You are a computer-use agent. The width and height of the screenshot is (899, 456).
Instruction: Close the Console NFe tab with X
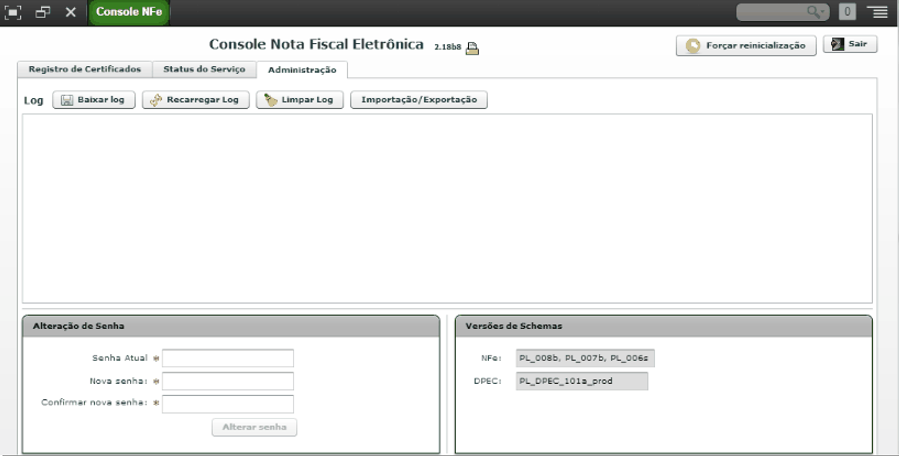[x=71, y=12]
